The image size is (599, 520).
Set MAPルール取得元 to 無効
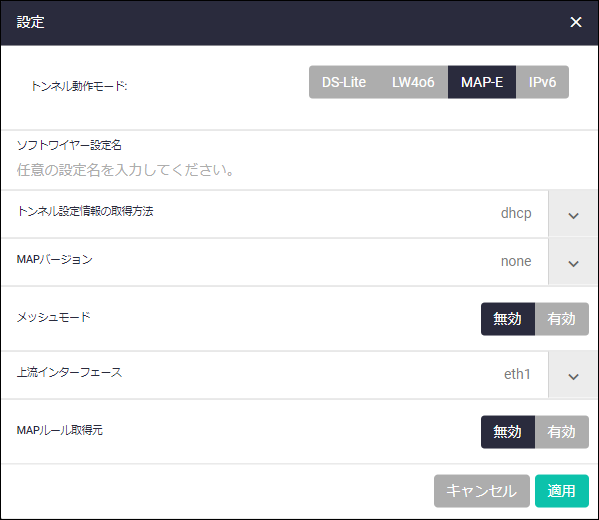pos(508,432)
